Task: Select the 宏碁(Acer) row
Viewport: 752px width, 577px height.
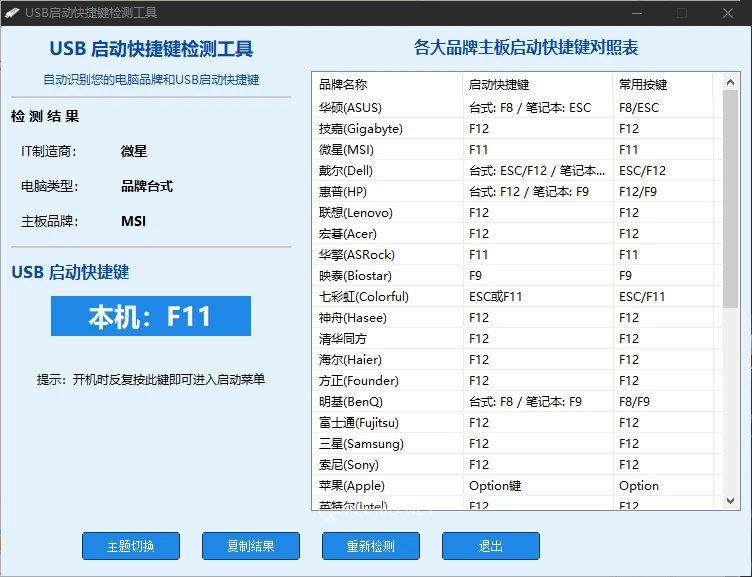Action: pyautogui.click(x=517, y=234)
